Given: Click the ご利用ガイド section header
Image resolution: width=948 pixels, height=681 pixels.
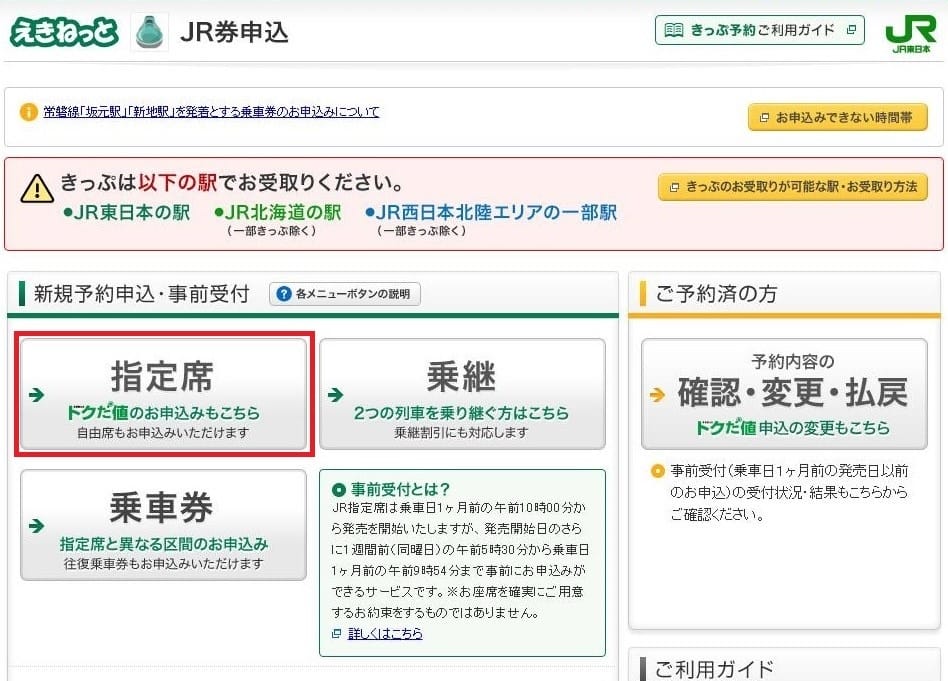Looking at the screenshot, I should 714,669.
